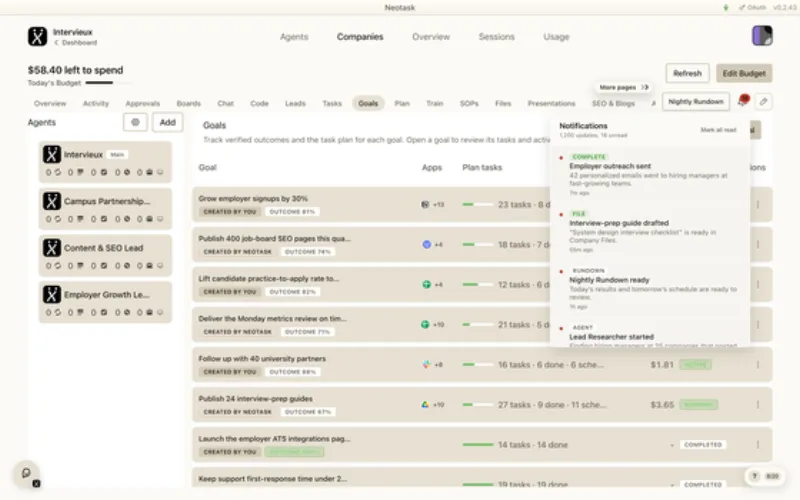Open the agents settings gear button
Screen dimensions: 800x500
click(x=135, y=122)
